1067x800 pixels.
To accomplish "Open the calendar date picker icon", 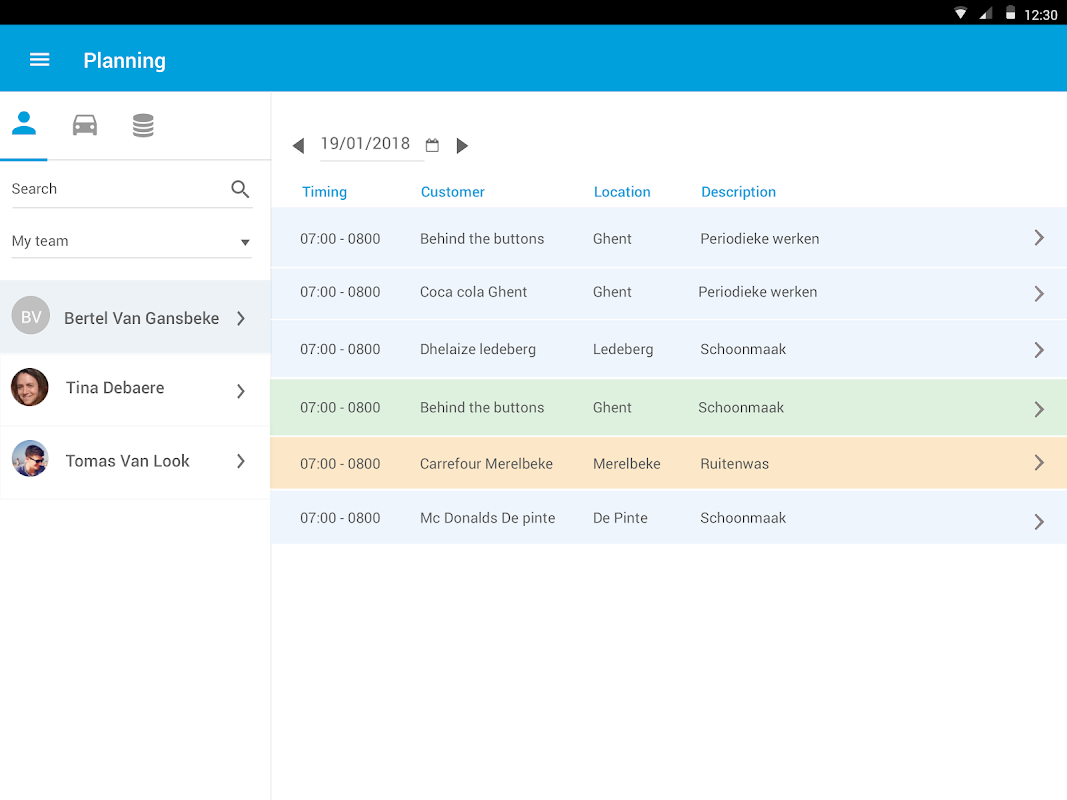I will coord(432,145).
